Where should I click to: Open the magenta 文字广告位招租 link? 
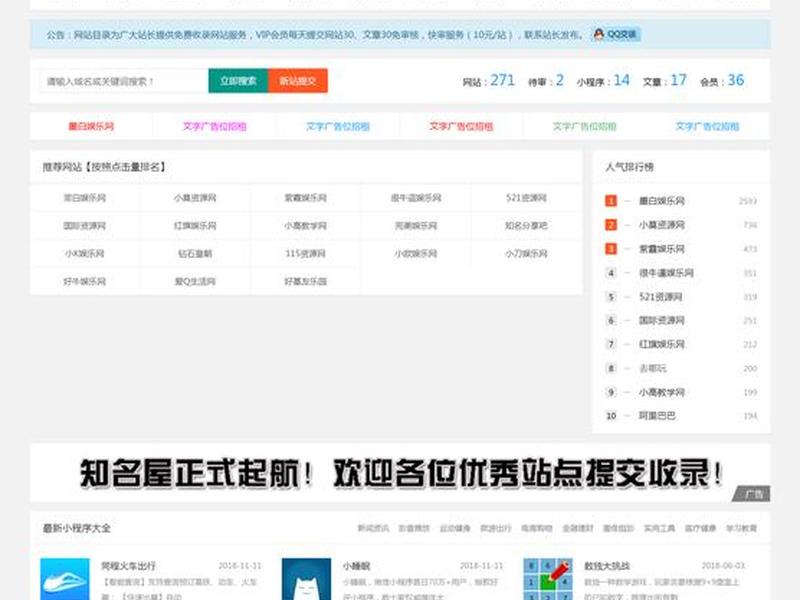point(214,126)
